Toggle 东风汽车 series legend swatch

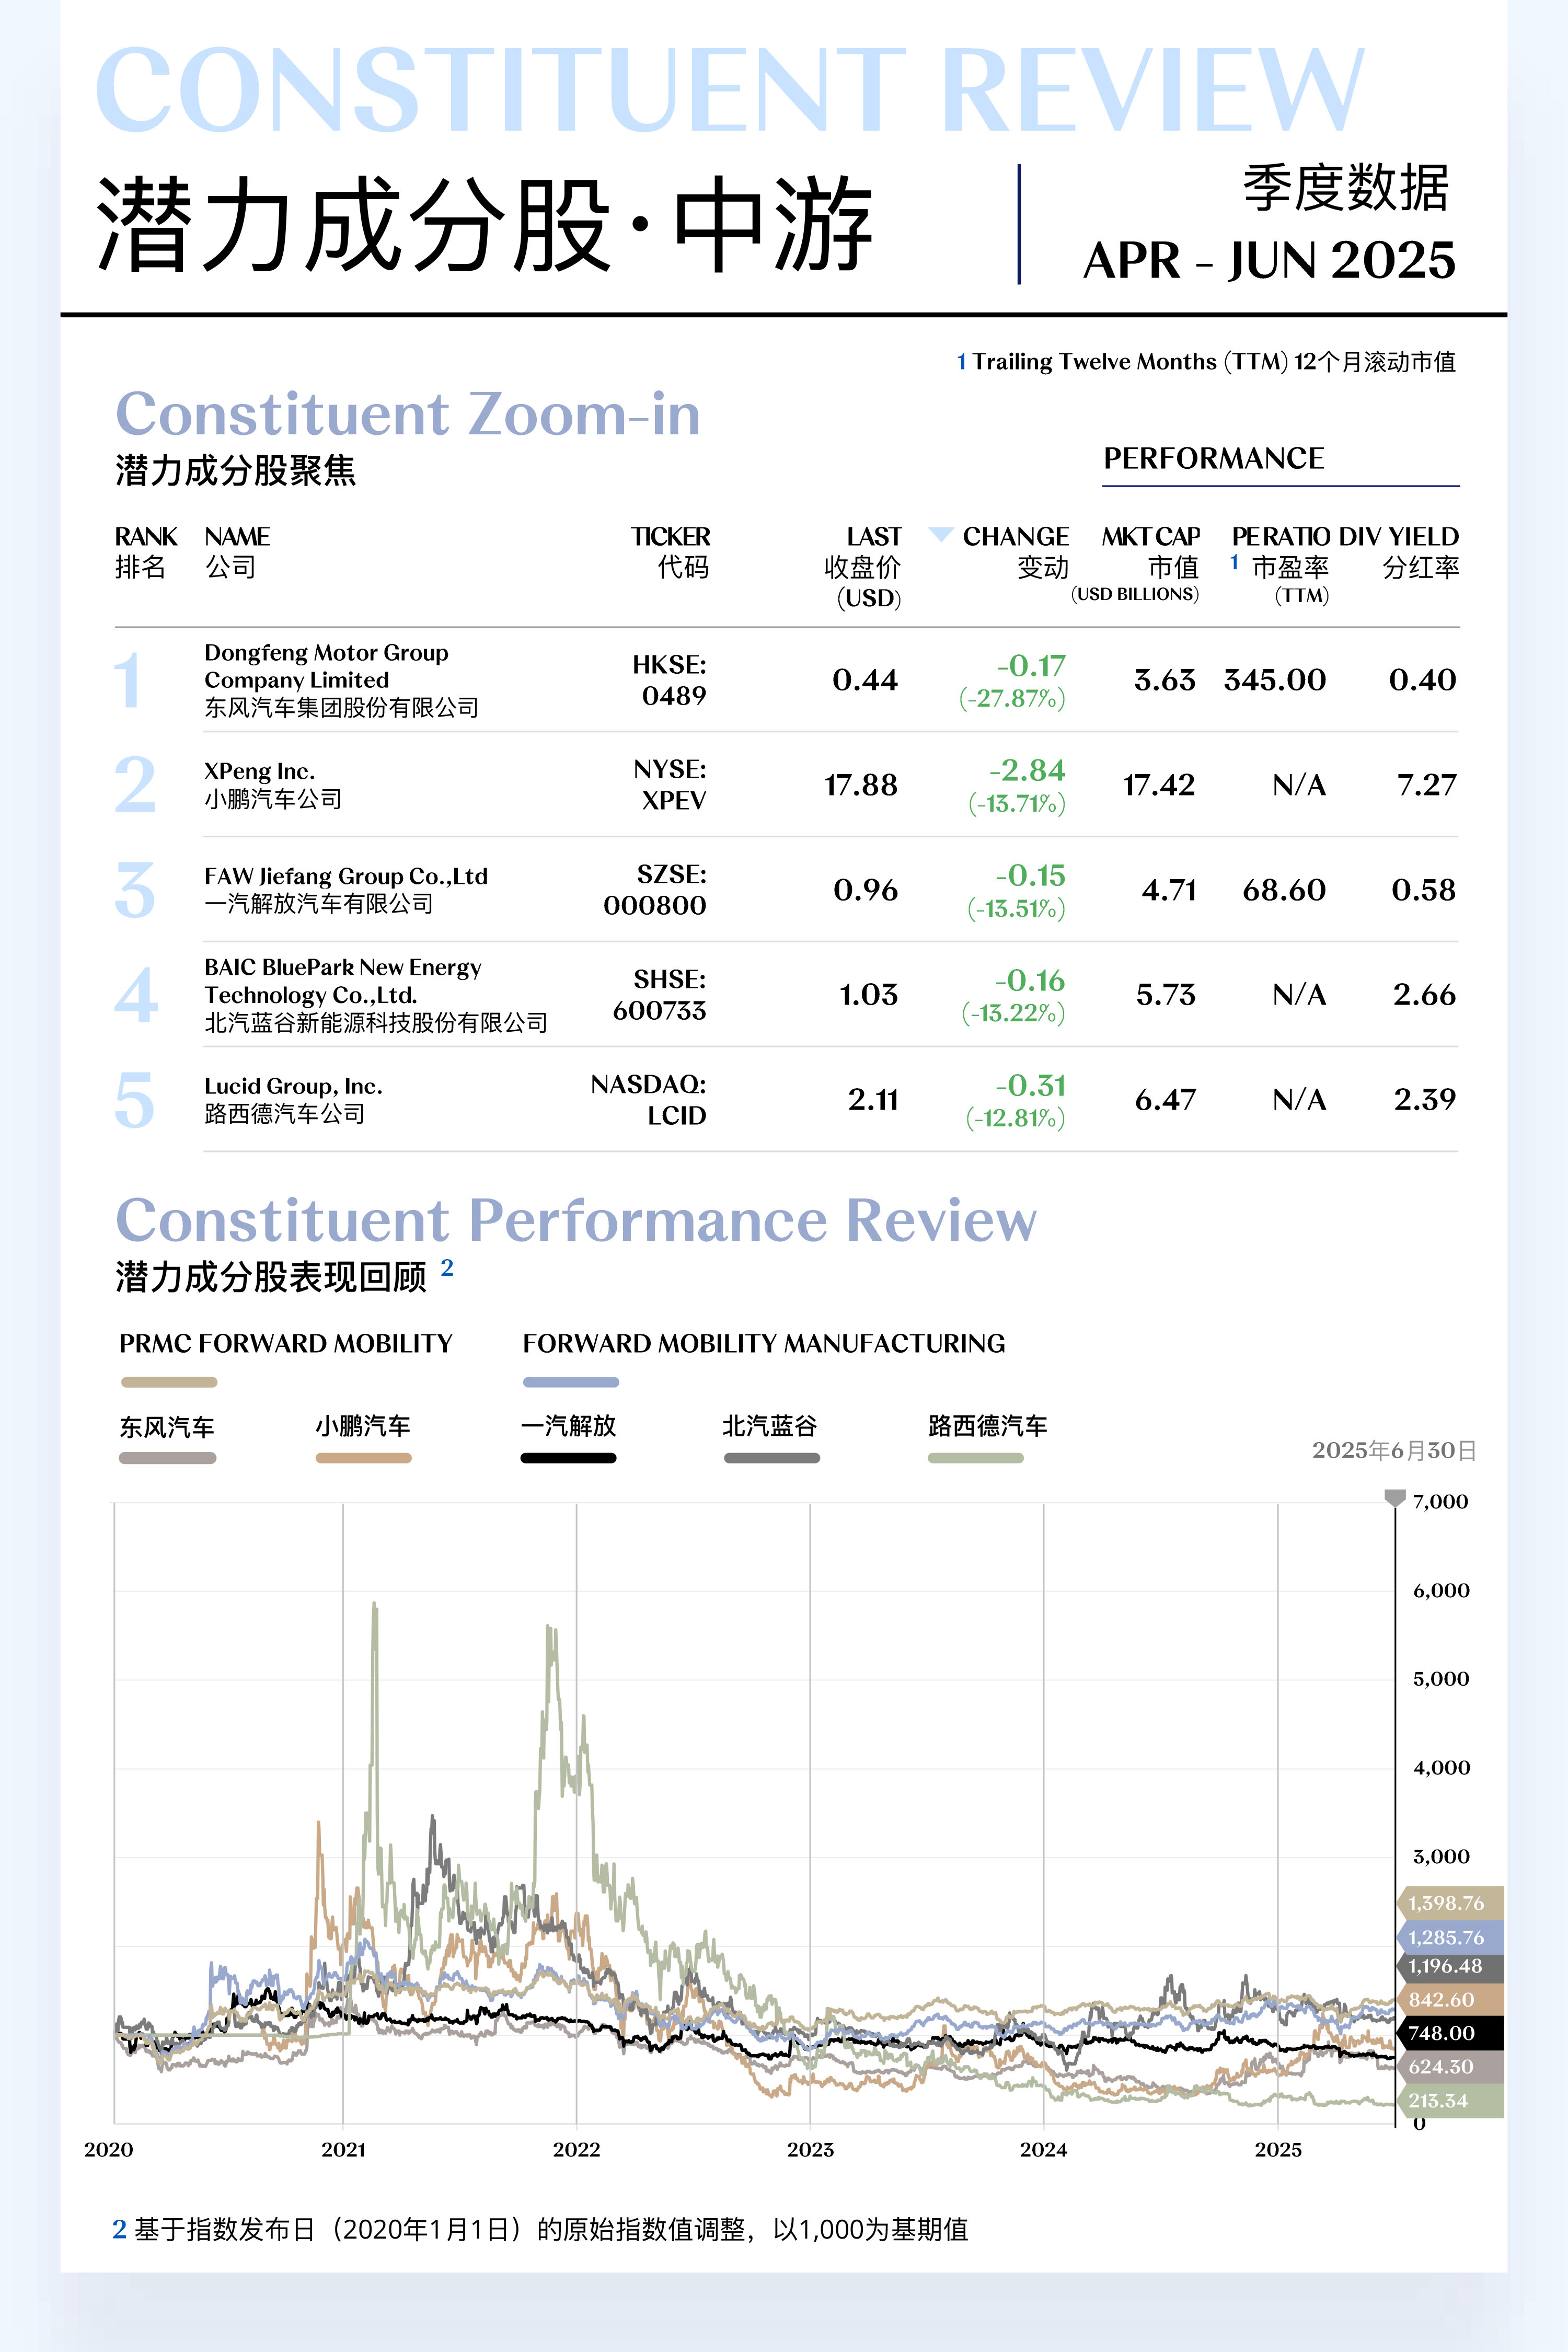pos(167,1458)
